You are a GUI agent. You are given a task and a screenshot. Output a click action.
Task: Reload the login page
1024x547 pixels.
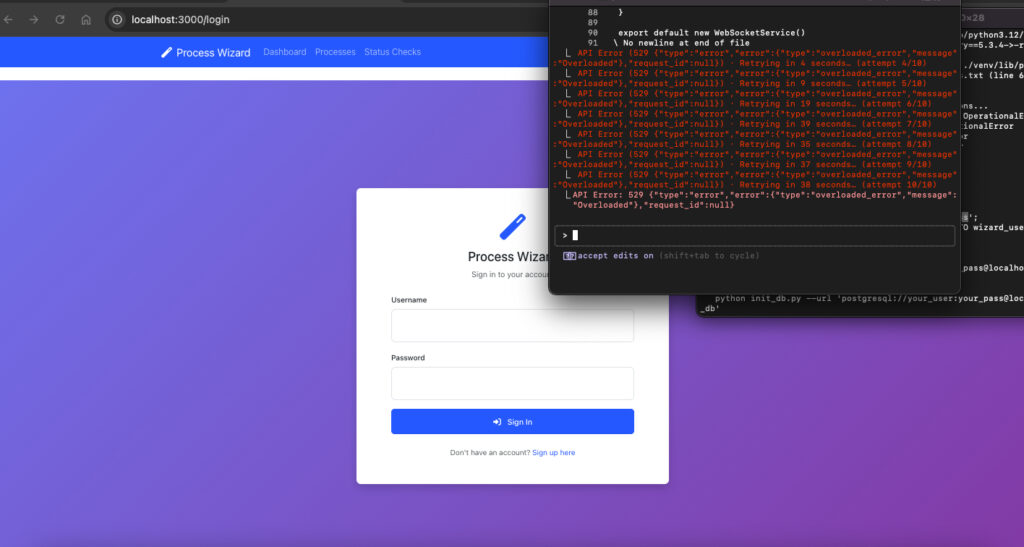pos(60,19)
